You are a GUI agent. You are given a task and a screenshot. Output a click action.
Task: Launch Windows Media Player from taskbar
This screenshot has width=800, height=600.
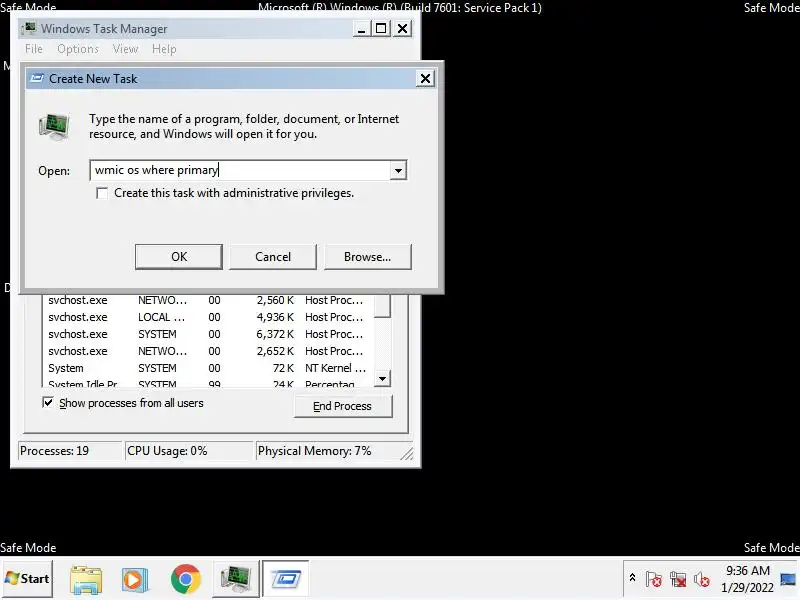point(135,580)
